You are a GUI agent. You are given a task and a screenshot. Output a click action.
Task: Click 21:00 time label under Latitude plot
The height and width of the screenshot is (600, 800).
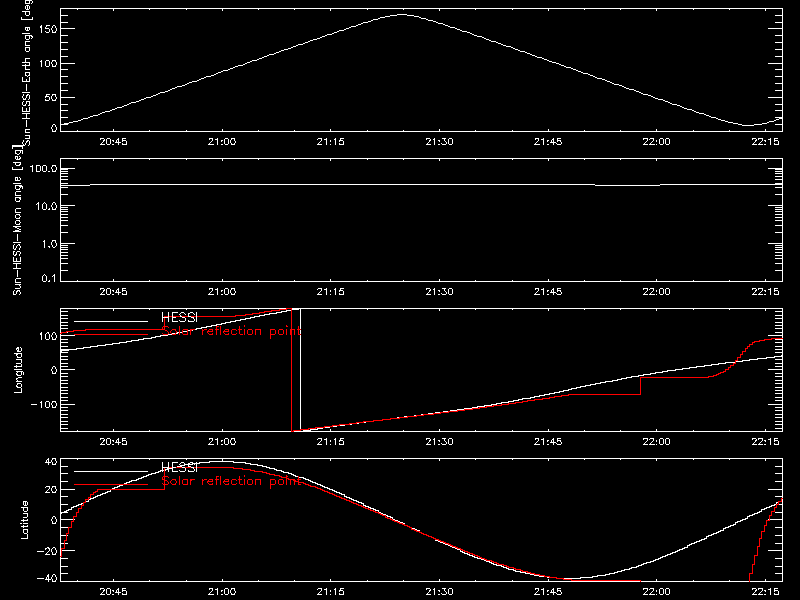point(222,592)
